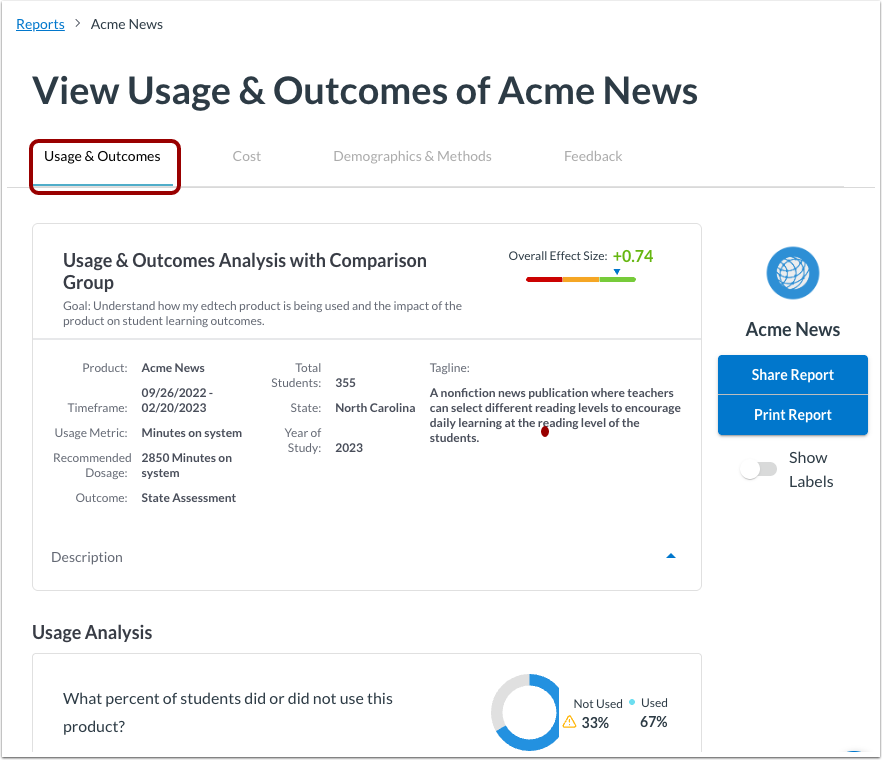882x760 pixels.
Task: Select the Feedback tab
Action: point(592,156)
